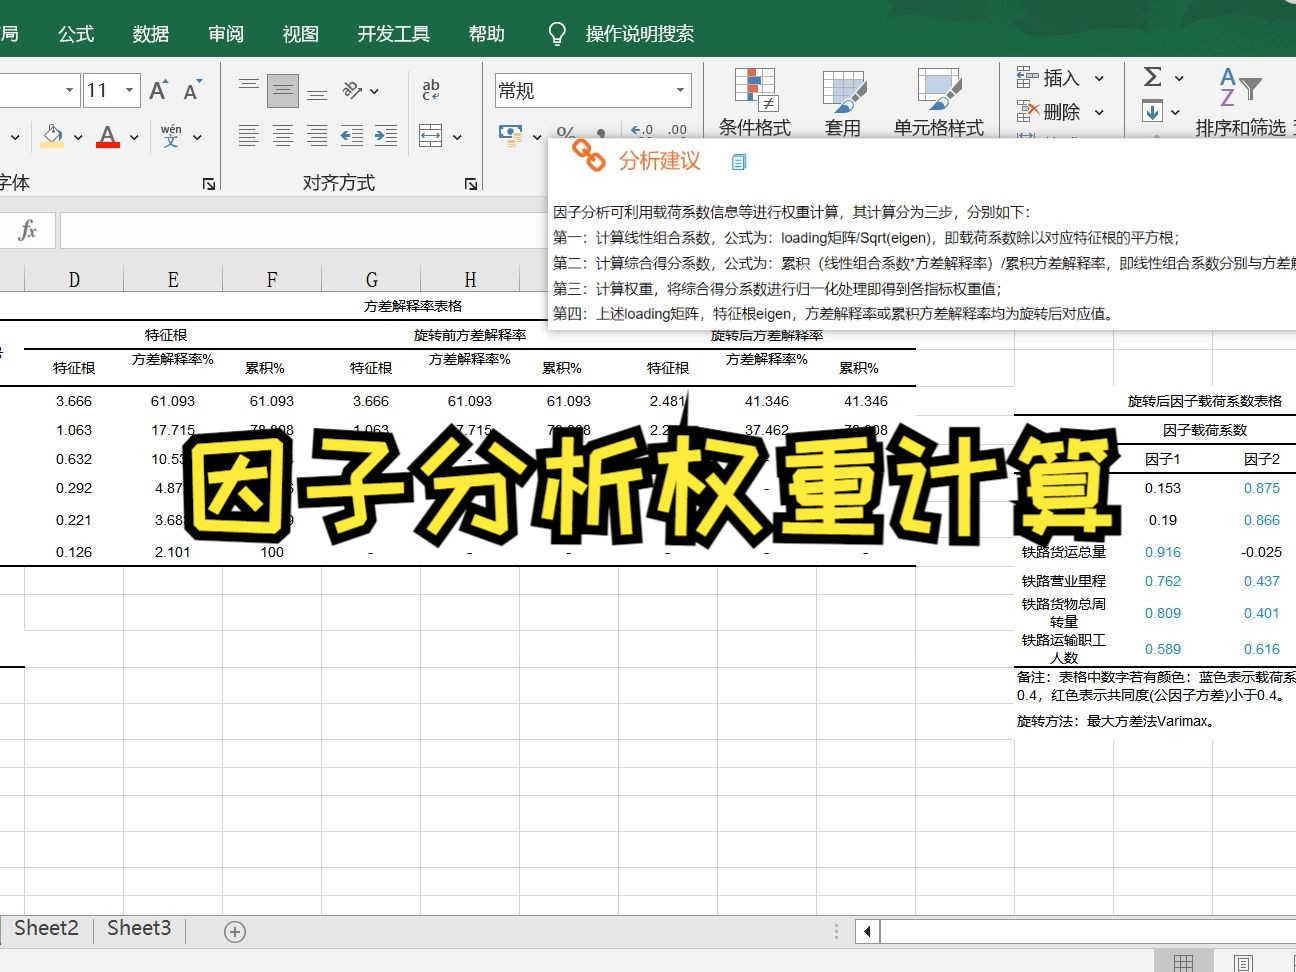
Task: Switch to Sheet3 tab
Action: click(139, 928)
